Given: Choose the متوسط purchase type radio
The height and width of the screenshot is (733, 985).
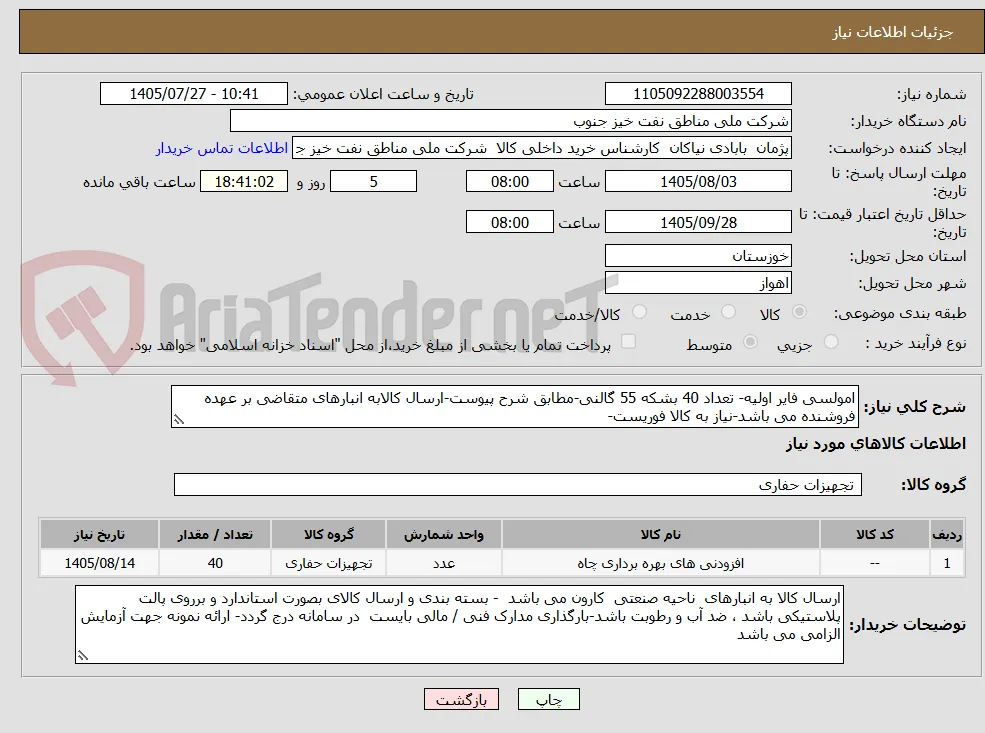Looking at the screenshot, I should click(x=750, y=342).
